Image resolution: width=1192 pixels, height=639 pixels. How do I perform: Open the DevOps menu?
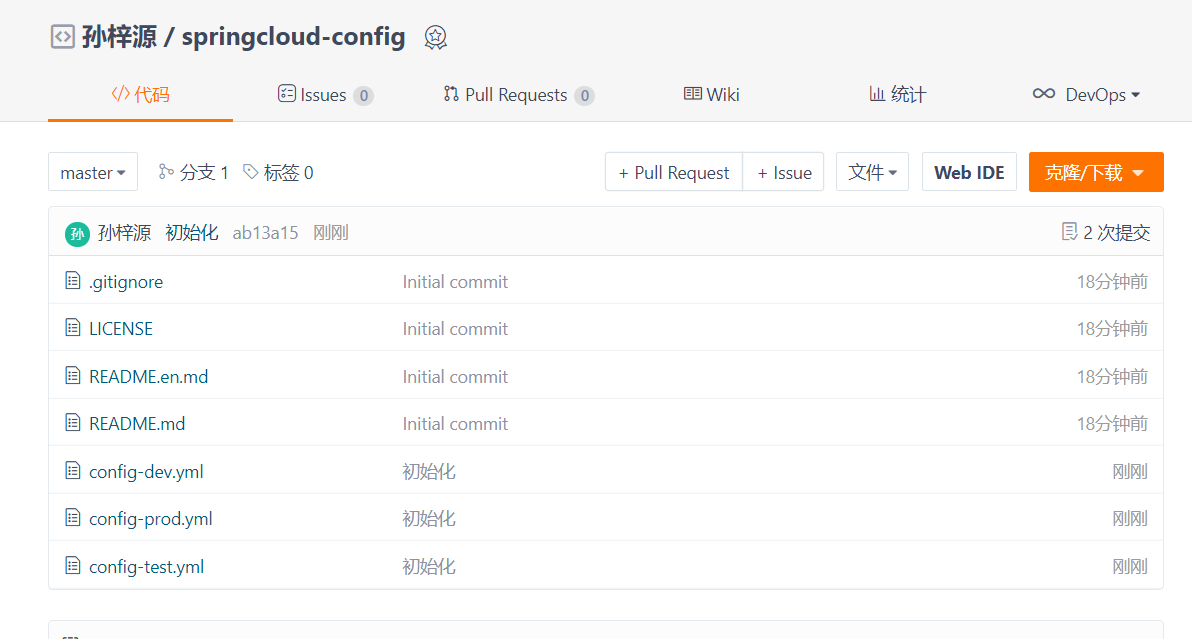pos(1086,94)
